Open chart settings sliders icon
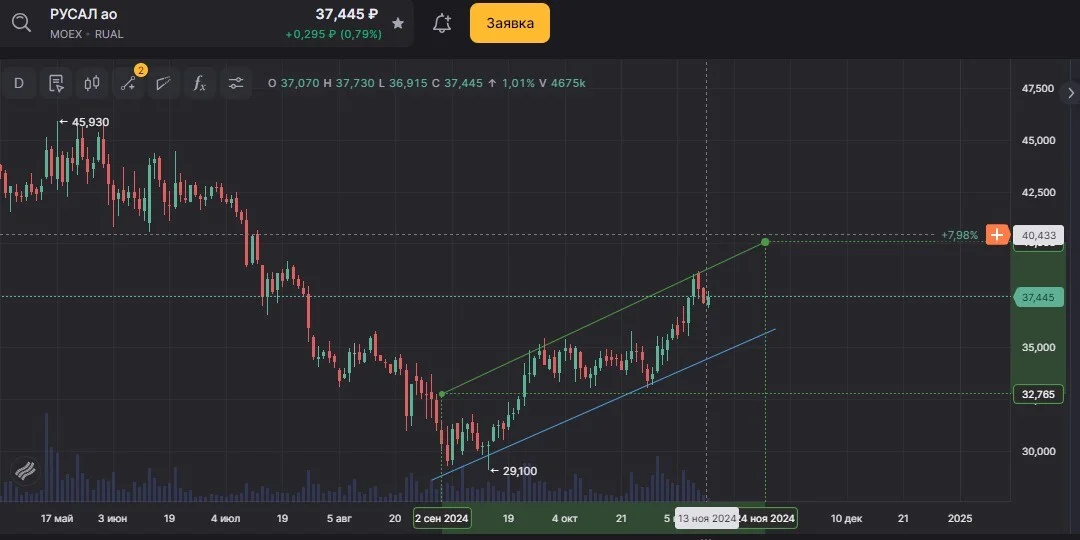This screenshot has width=1080, height=540. pyautogui.click(x=236, y=83)
